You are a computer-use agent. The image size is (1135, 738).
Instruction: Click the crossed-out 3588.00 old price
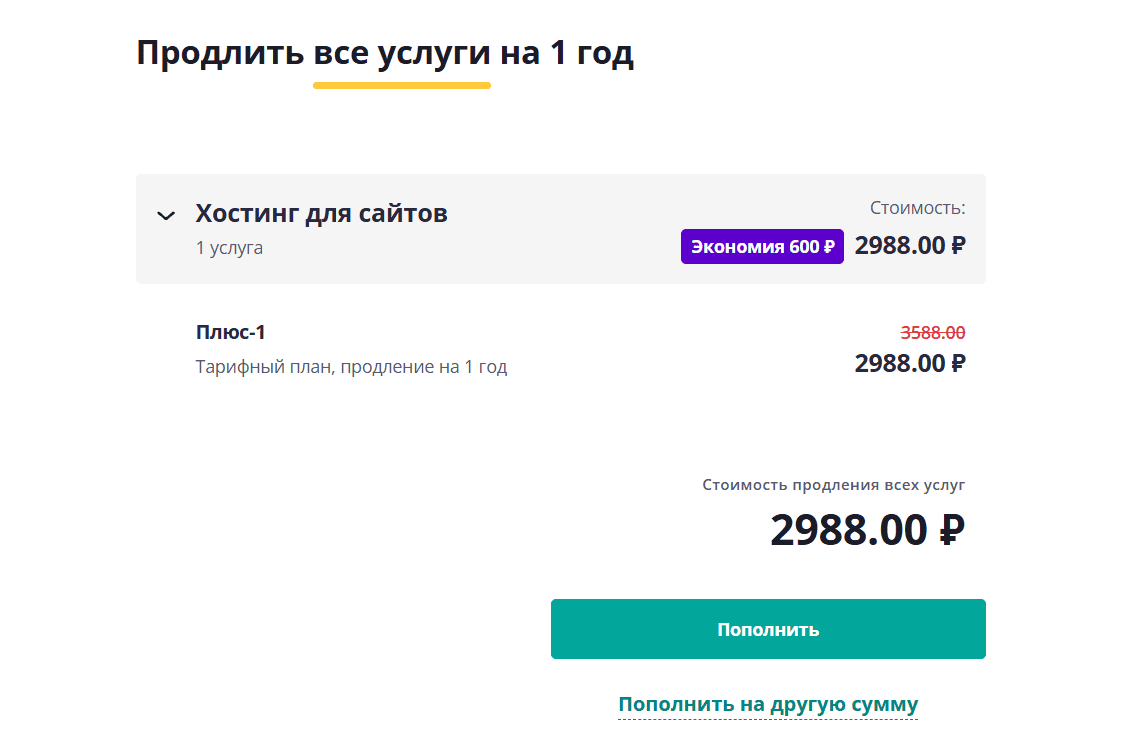932,333
